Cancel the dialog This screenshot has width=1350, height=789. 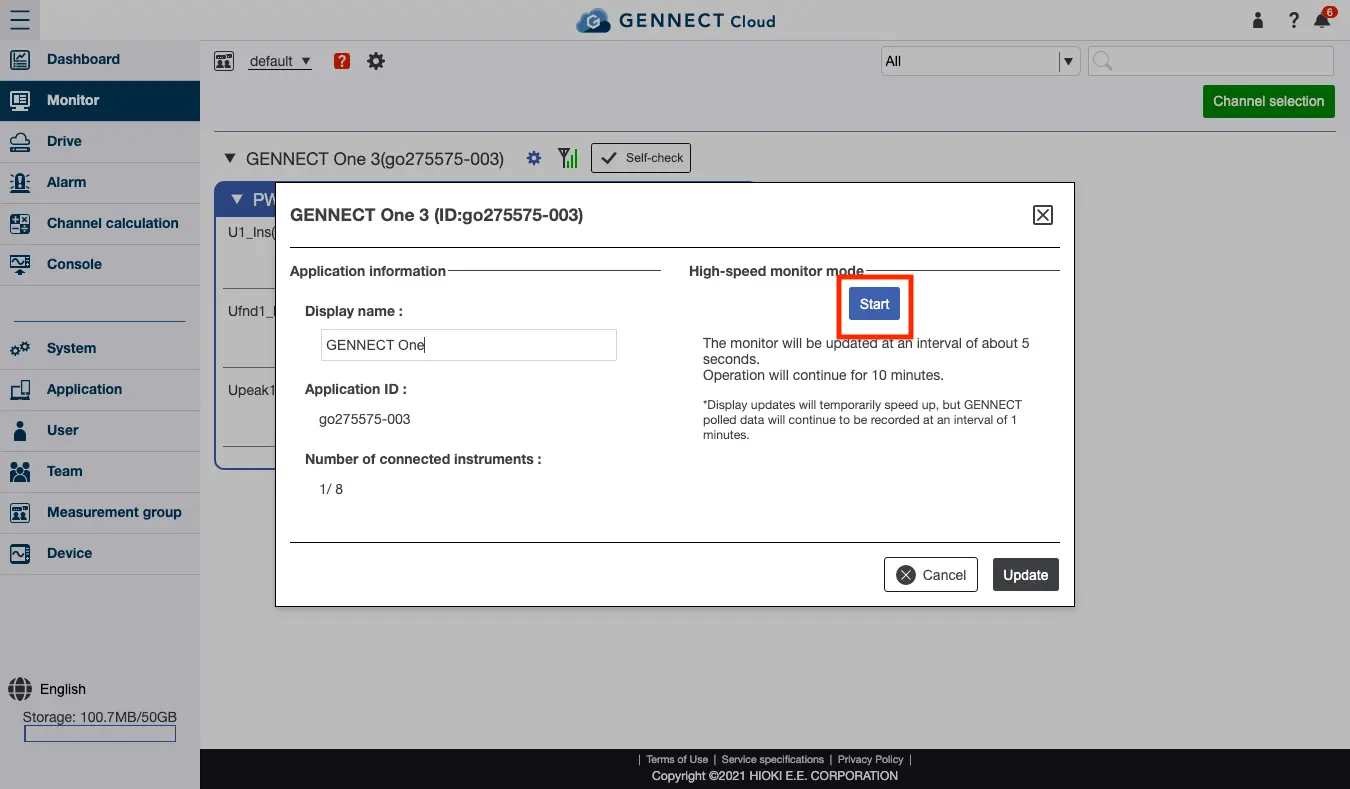click(931, 575)
